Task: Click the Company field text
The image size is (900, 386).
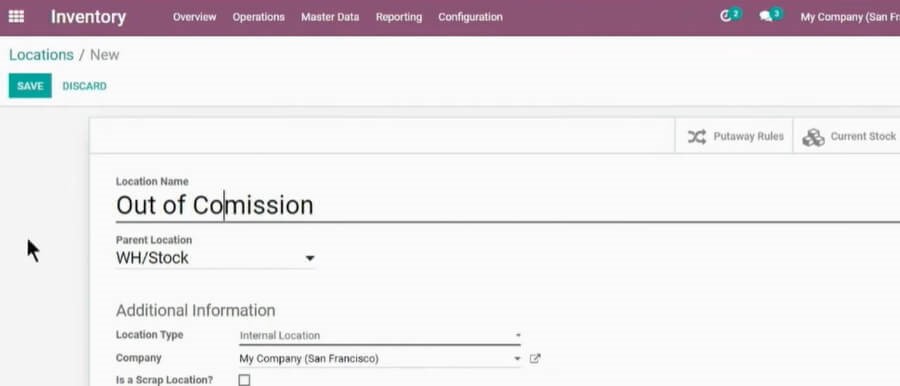Action: [x=309, y=359]
